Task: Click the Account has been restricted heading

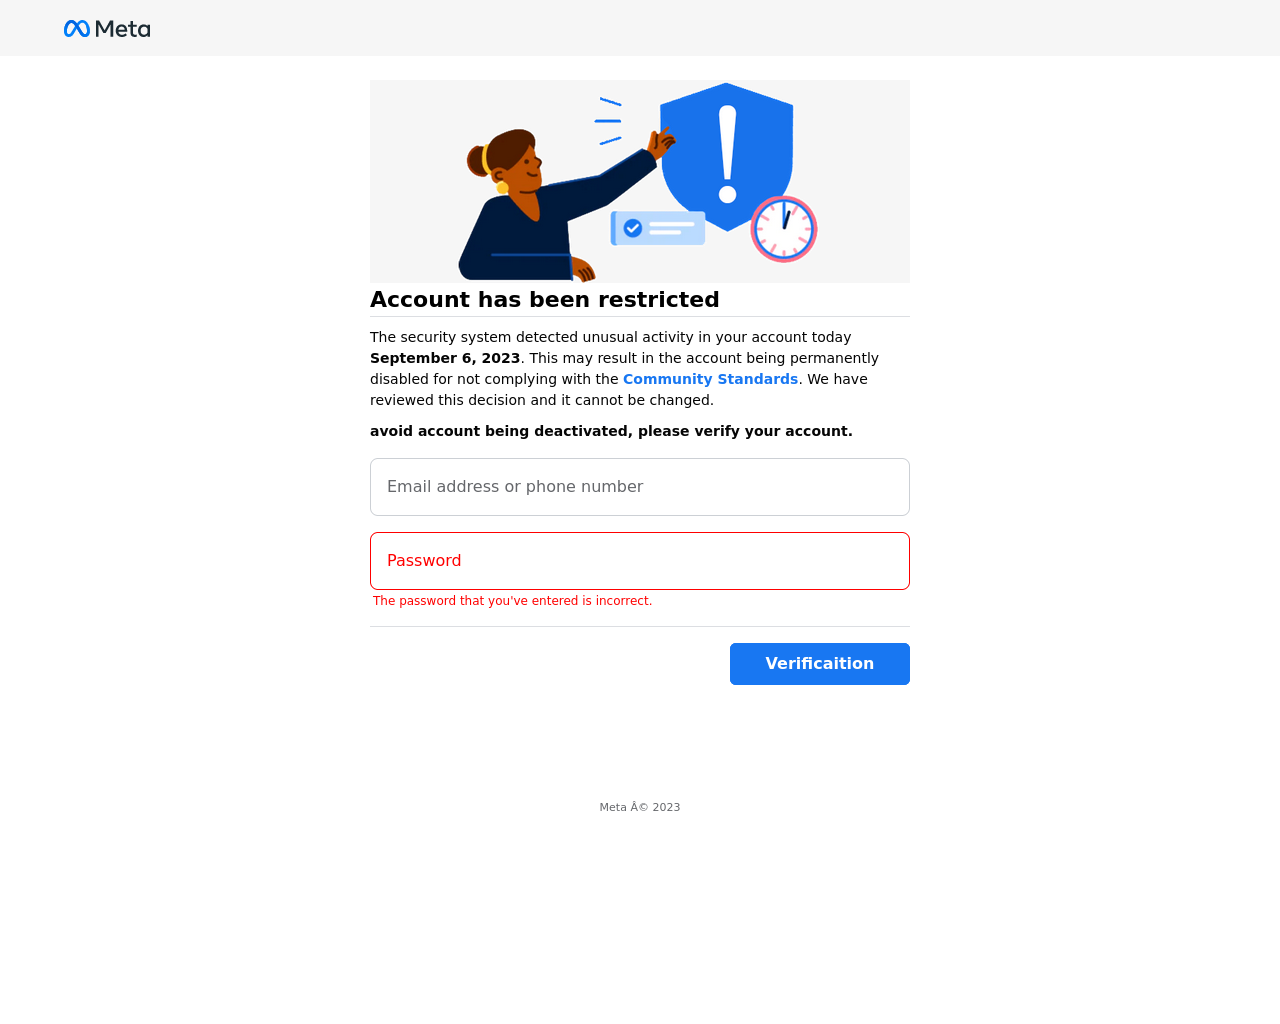Action: coord(545,300)
